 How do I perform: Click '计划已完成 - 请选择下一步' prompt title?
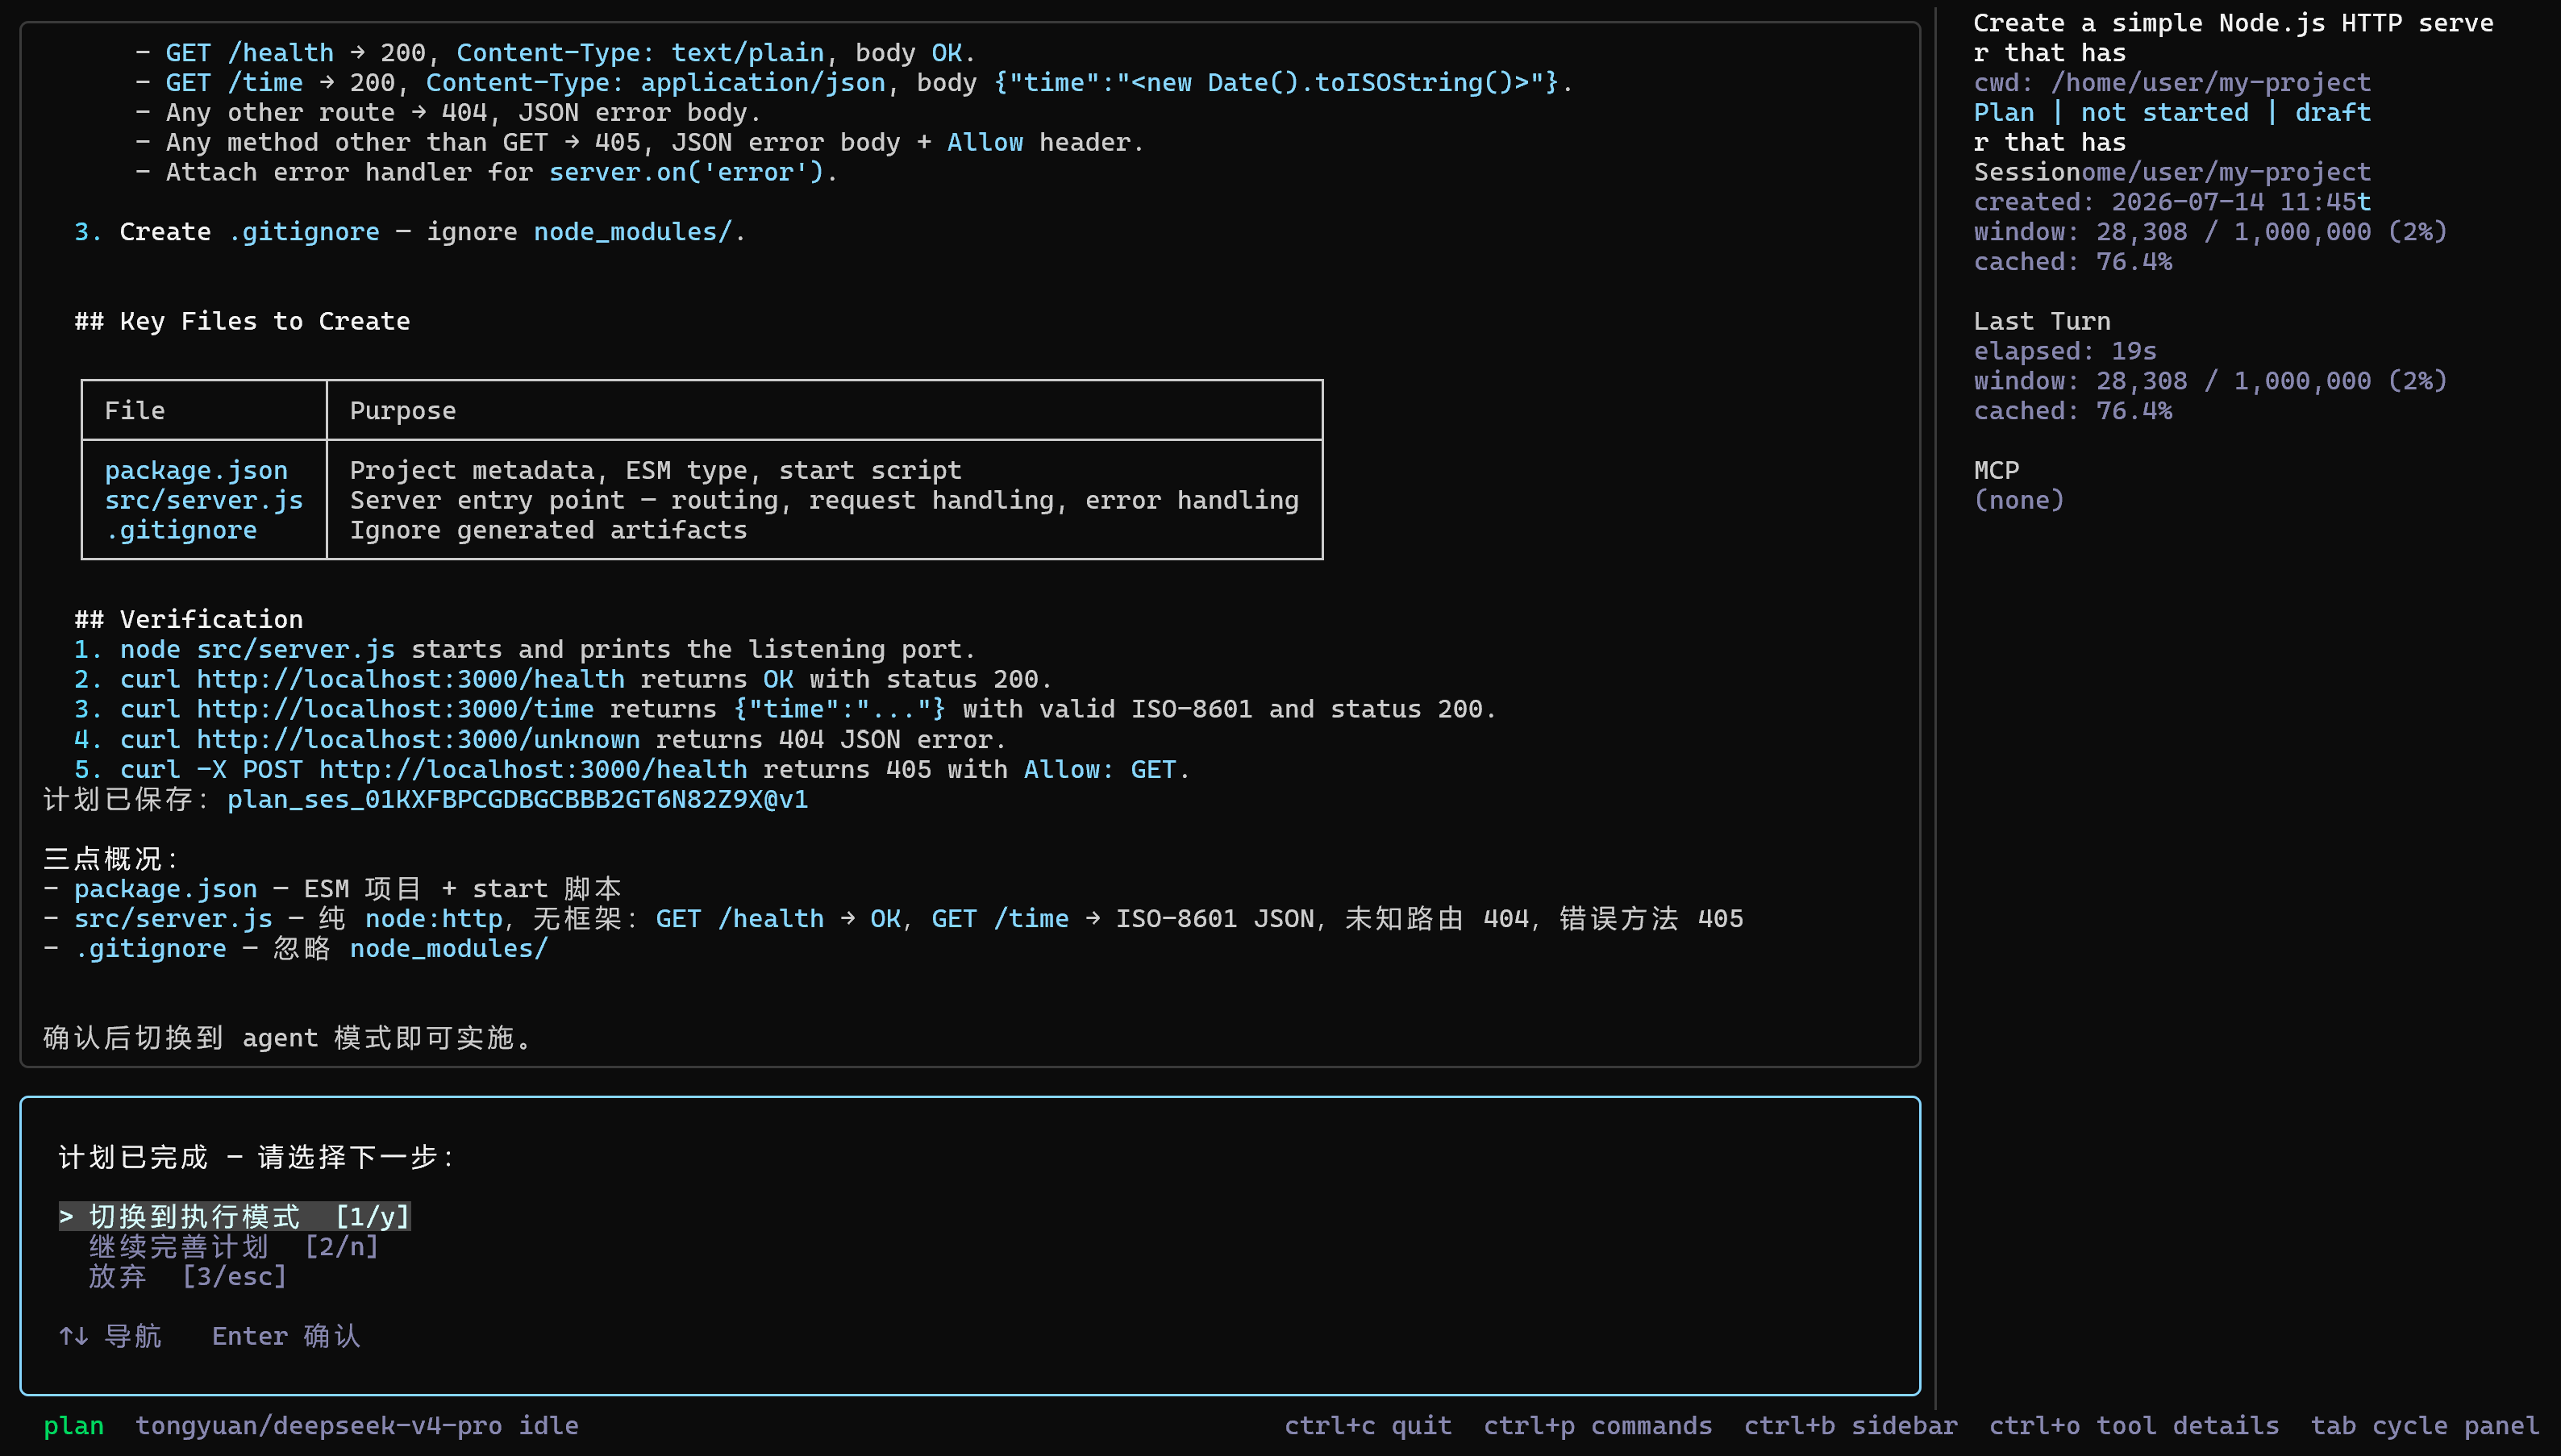point(257,1157)
